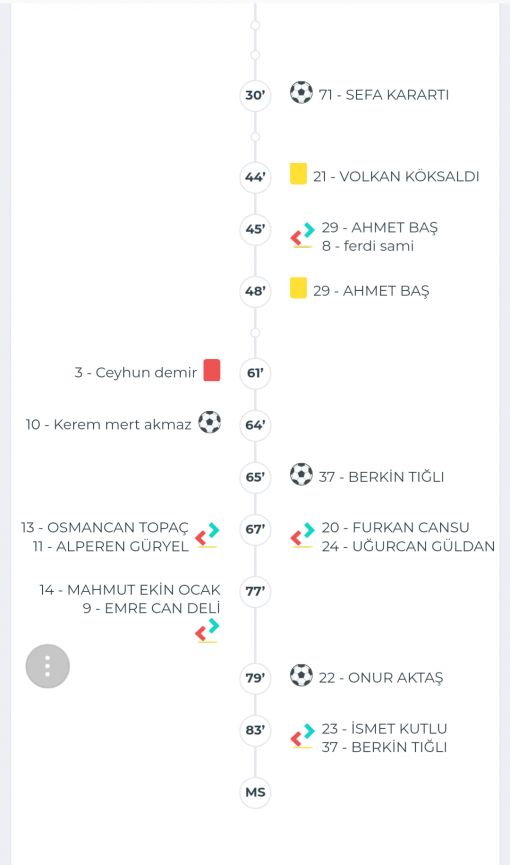Open player 24 - Uğurcan Güldan

click(408, 546)
